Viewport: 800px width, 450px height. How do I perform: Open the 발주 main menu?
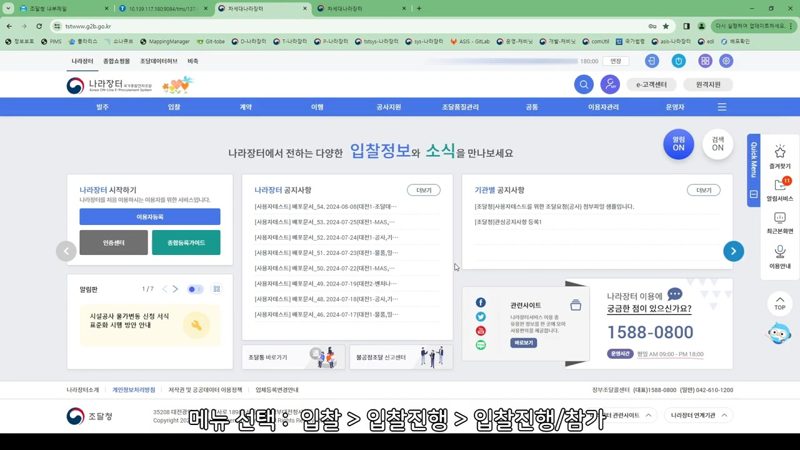coord(103,107)
